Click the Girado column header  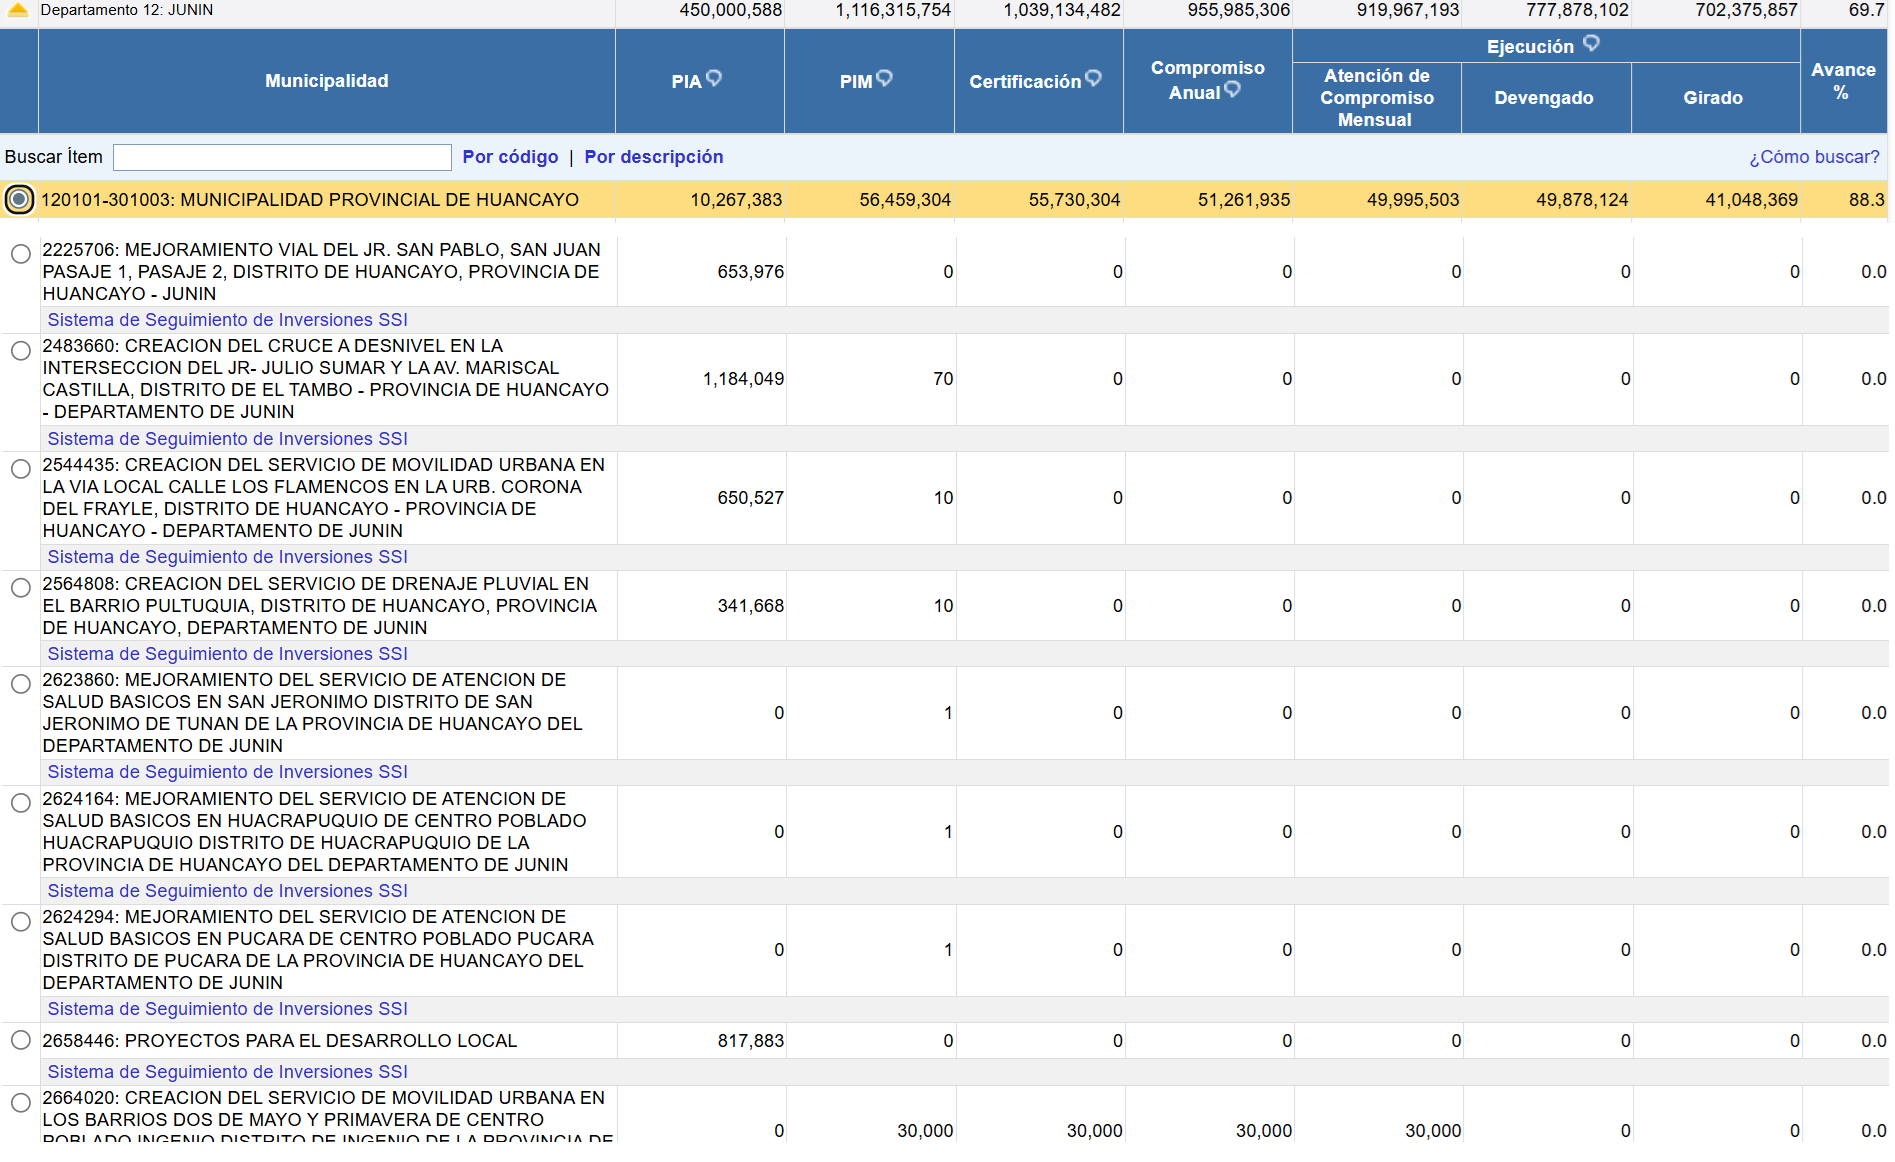(x=1712, y=98)
